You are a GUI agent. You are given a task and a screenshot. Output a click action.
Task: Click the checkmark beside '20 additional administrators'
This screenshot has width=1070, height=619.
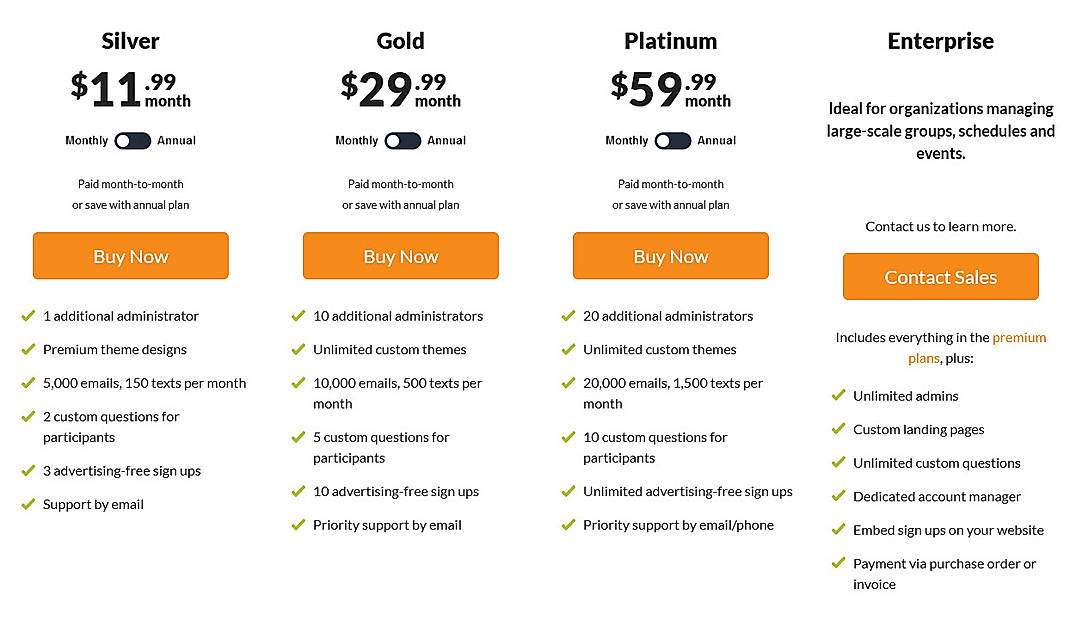[568, 316]
